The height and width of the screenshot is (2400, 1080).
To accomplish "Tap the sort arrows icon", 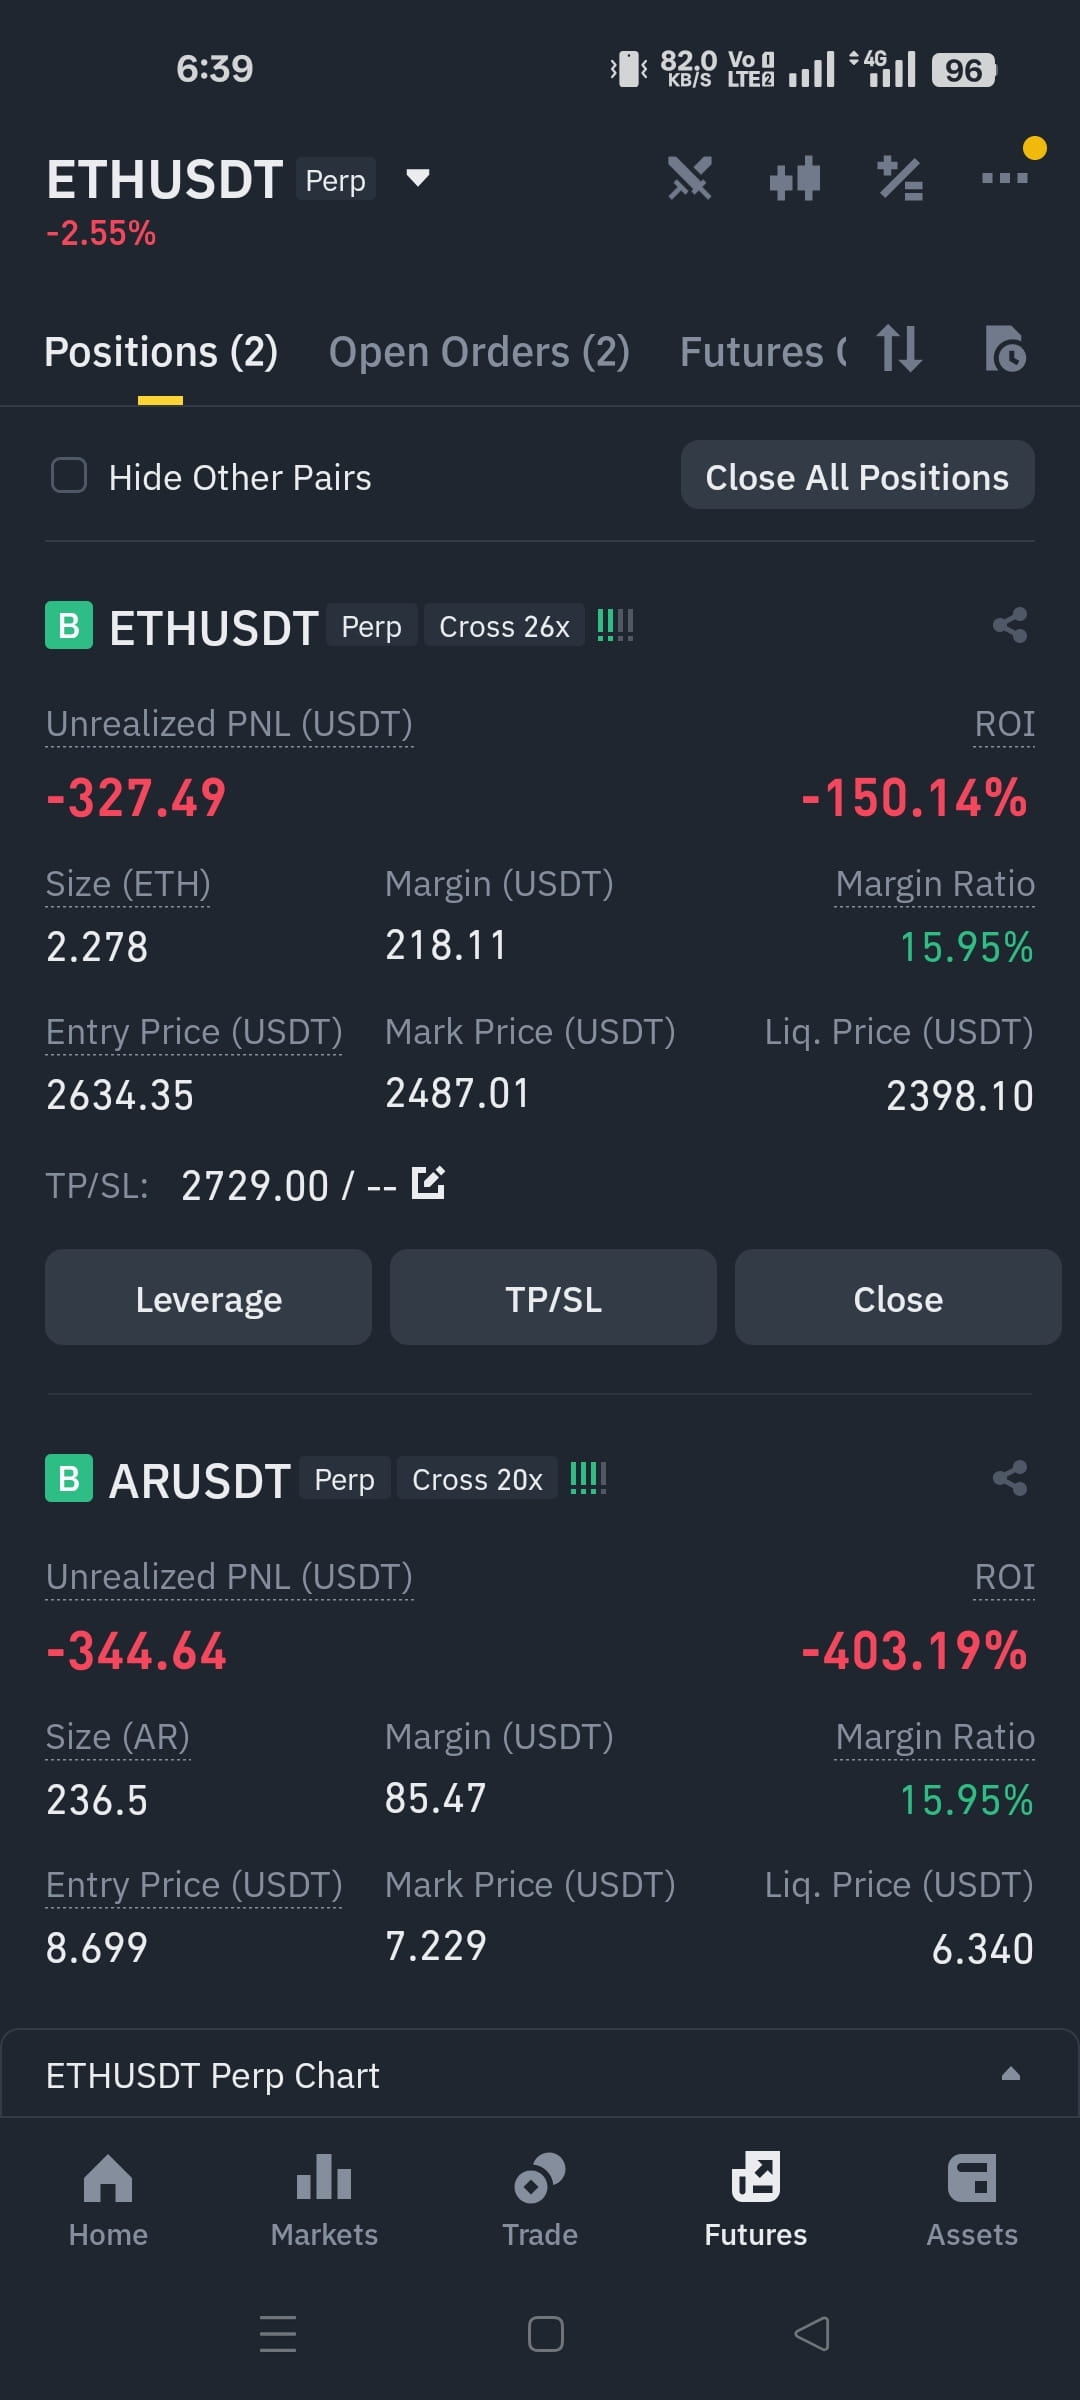I will pos(899,349).
